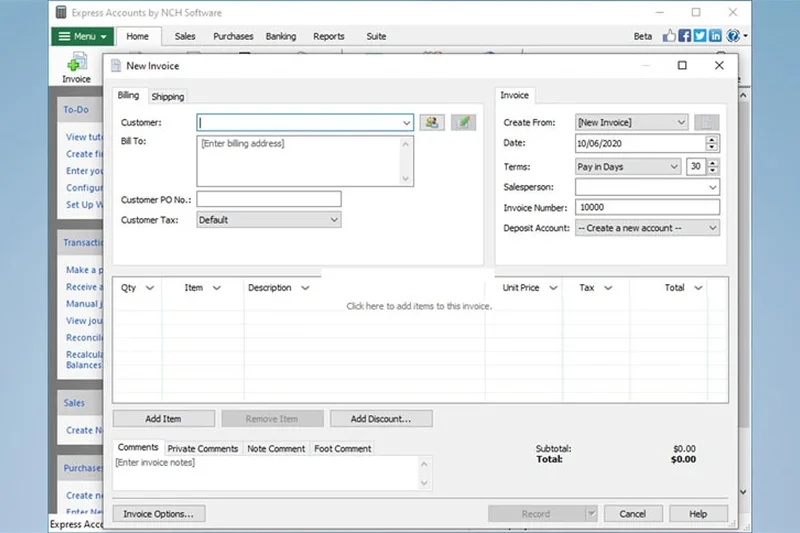Viewport: 800px width, 533px height.
Task: Click the Add Item button
Action: [x=163, y=419]
